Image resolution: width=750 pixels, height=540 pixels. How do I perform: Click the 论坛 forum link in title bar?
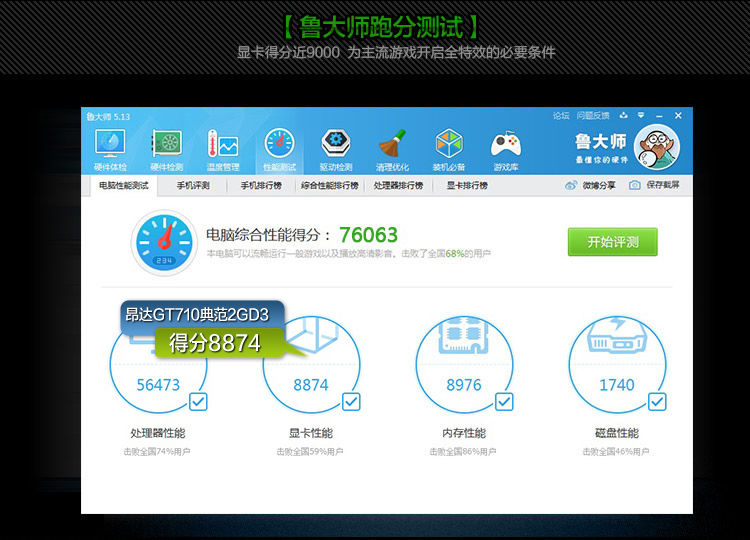coord(561,116)
